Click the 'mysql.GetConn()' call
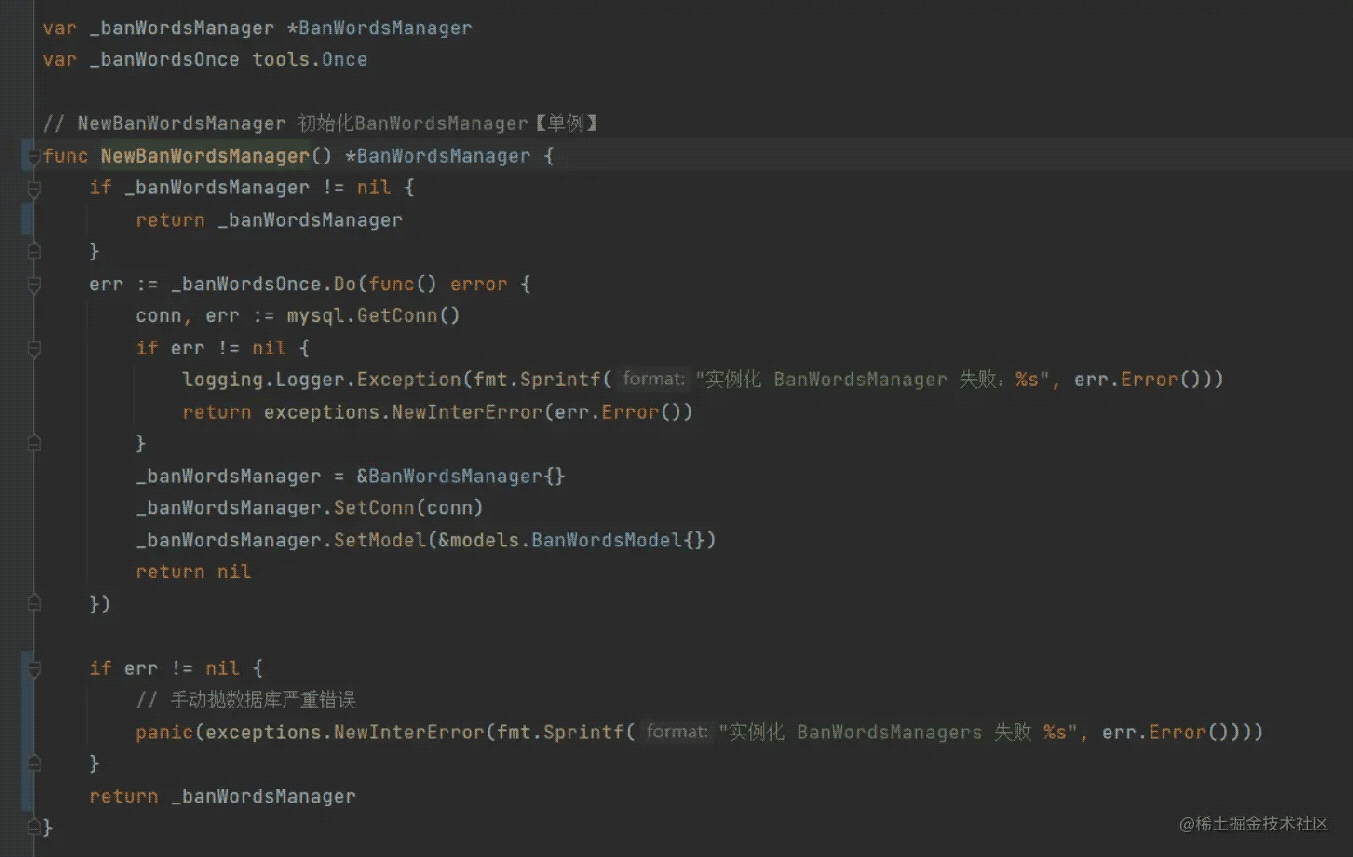Image resolution: width=1353 pixels, height=857 pixels. pyautogui.click(x=373, y=316)
